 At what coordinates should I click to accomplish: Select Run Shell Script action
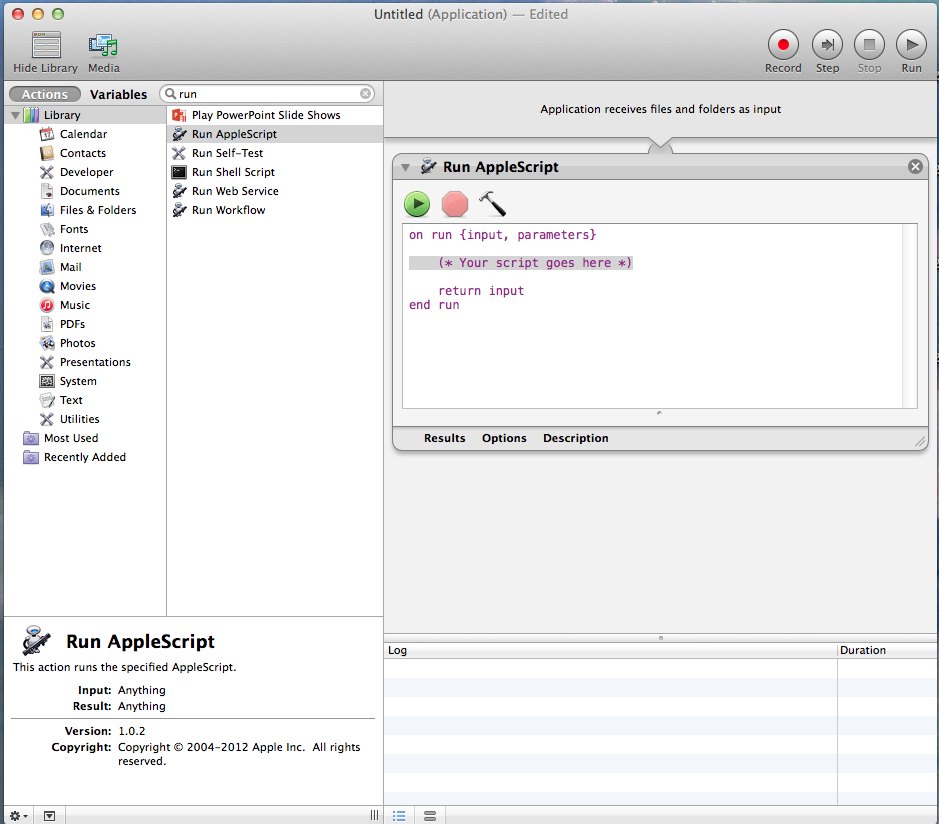233,172
